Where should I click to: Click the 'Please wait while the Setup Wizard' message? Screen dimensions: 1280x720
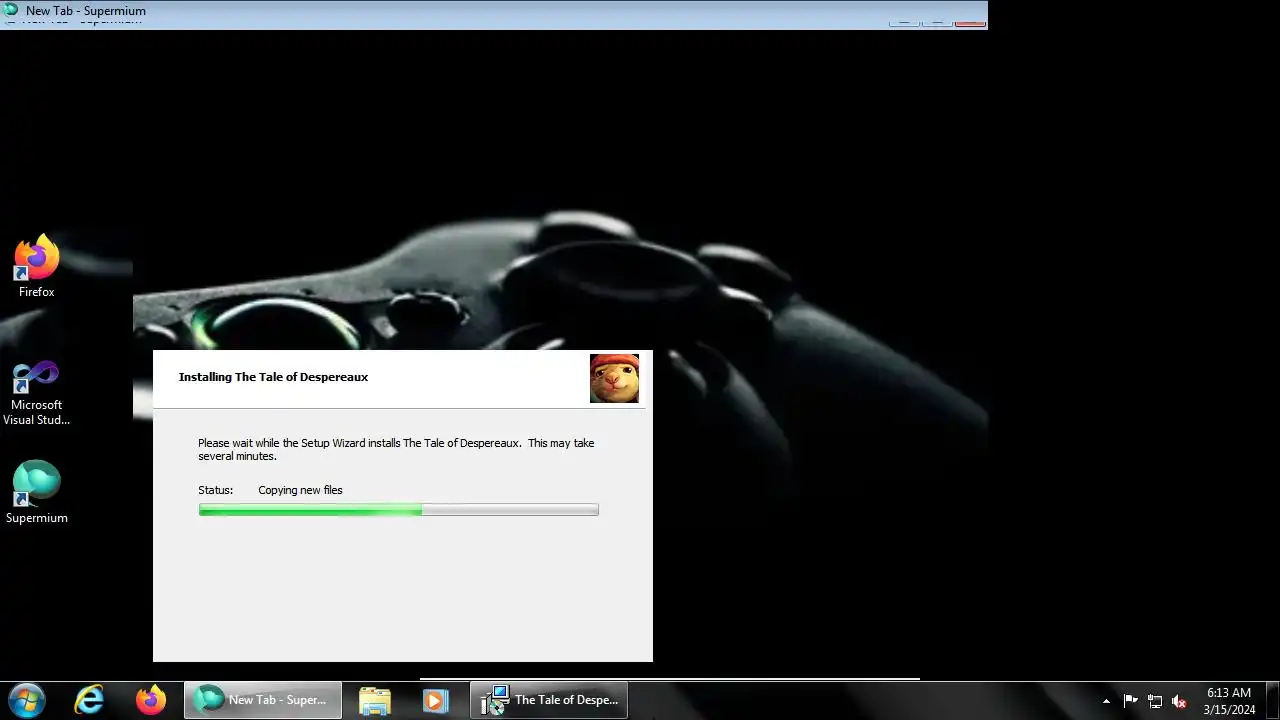tap(396, 449)
